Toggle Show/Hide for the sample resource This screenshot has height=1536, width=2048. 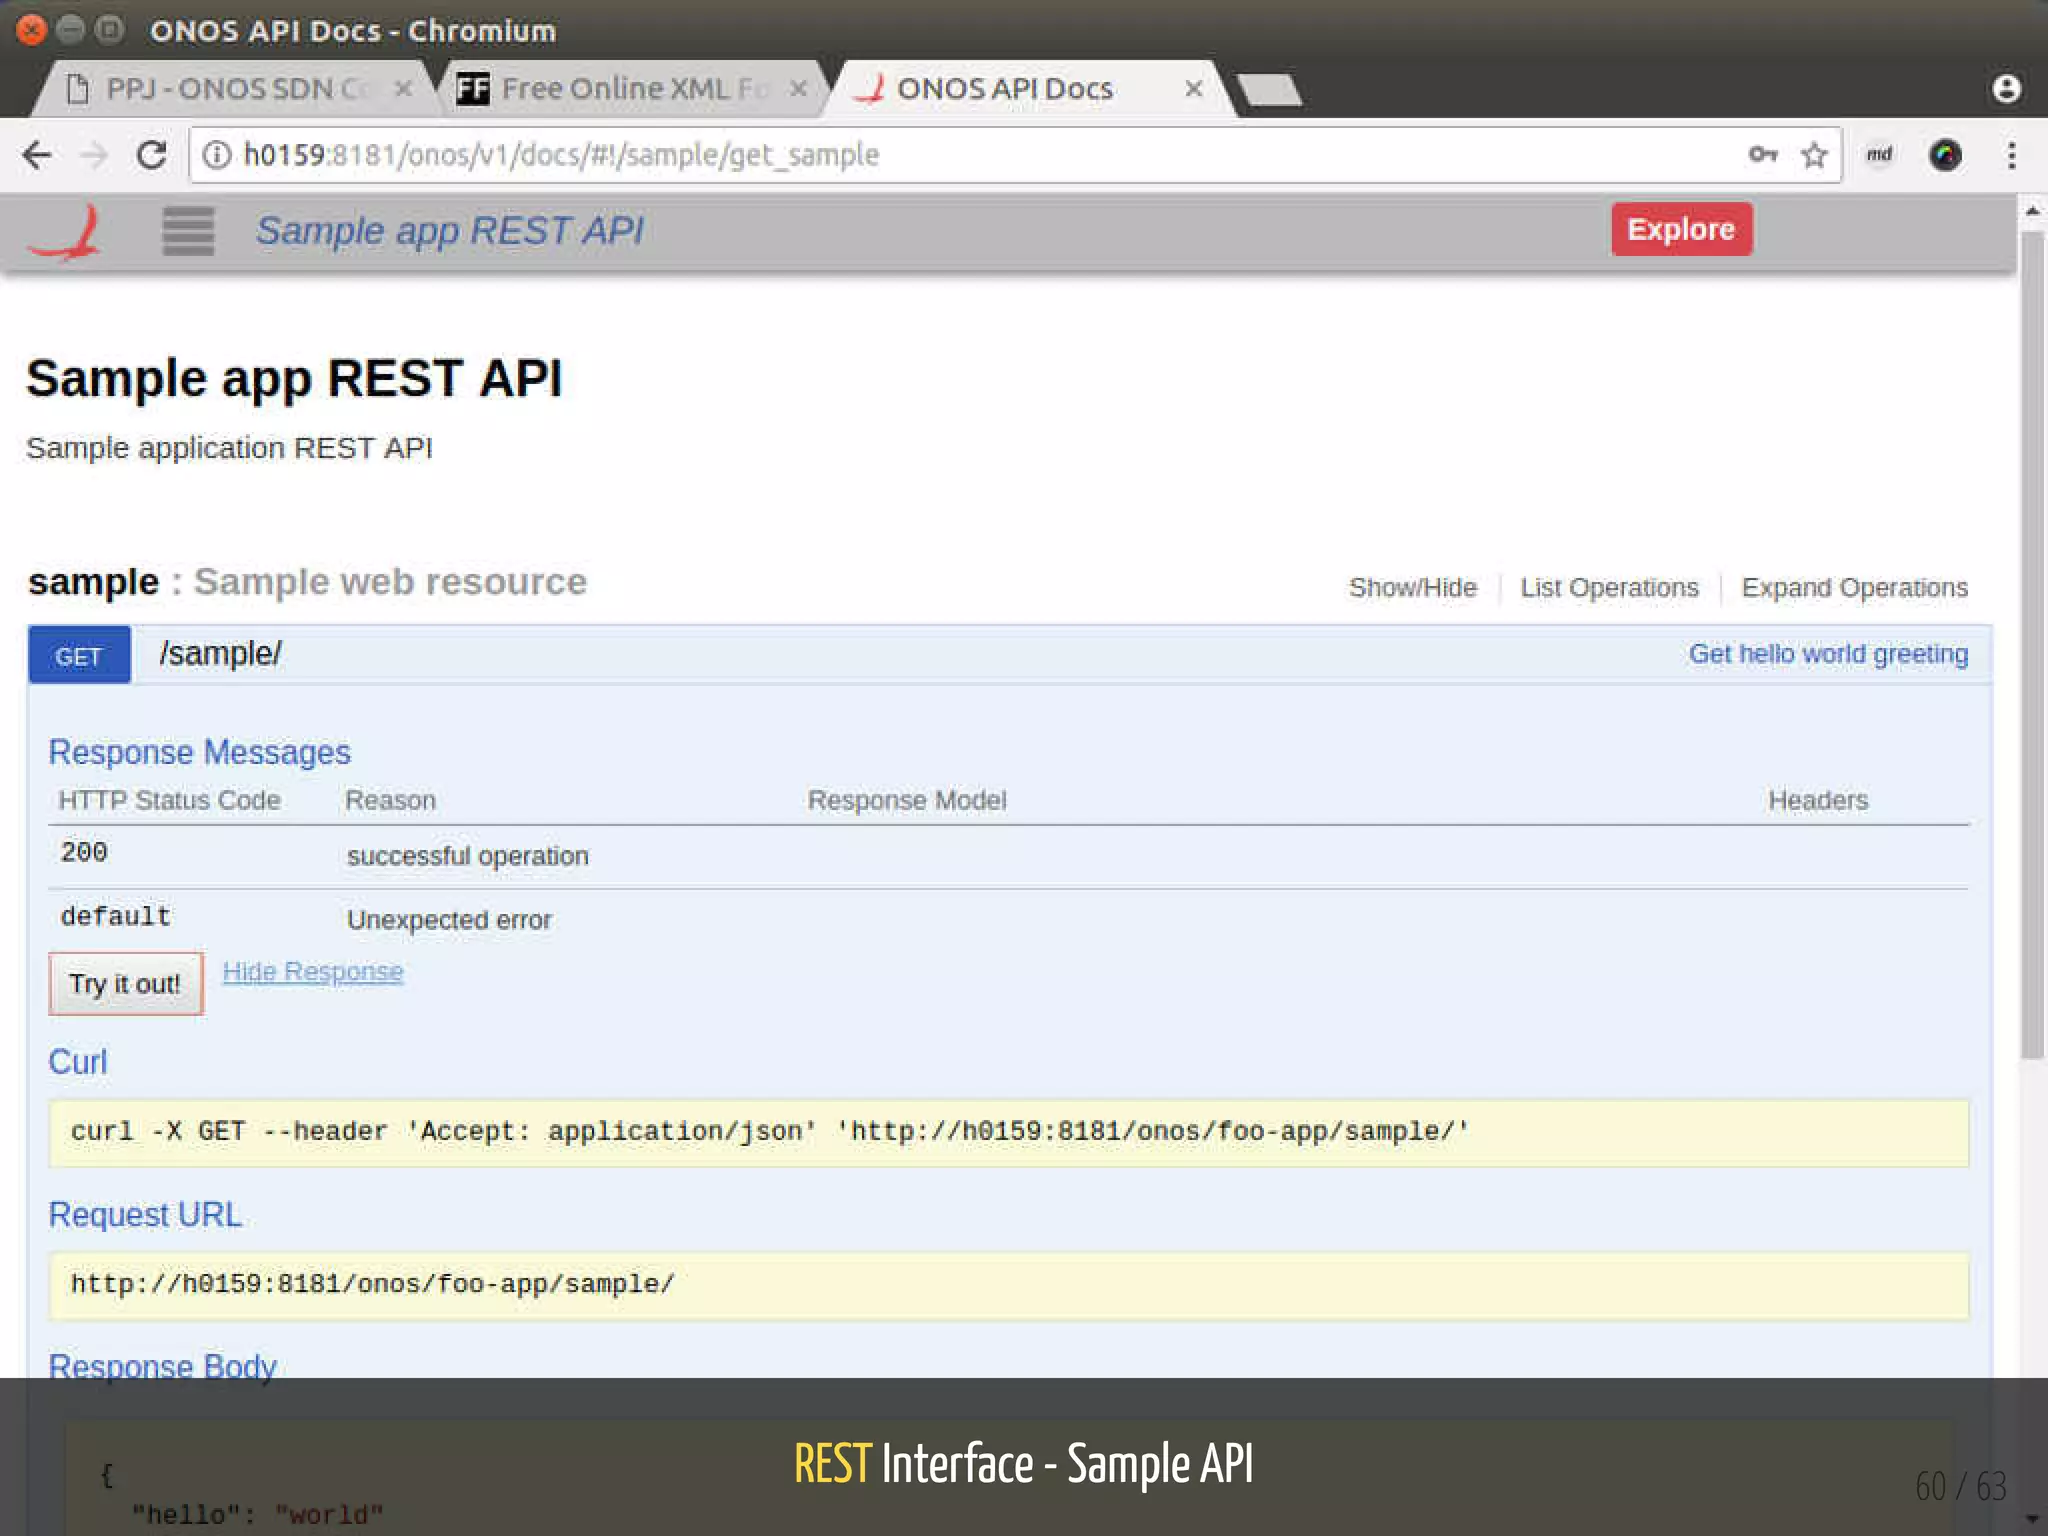(1412, 588)
